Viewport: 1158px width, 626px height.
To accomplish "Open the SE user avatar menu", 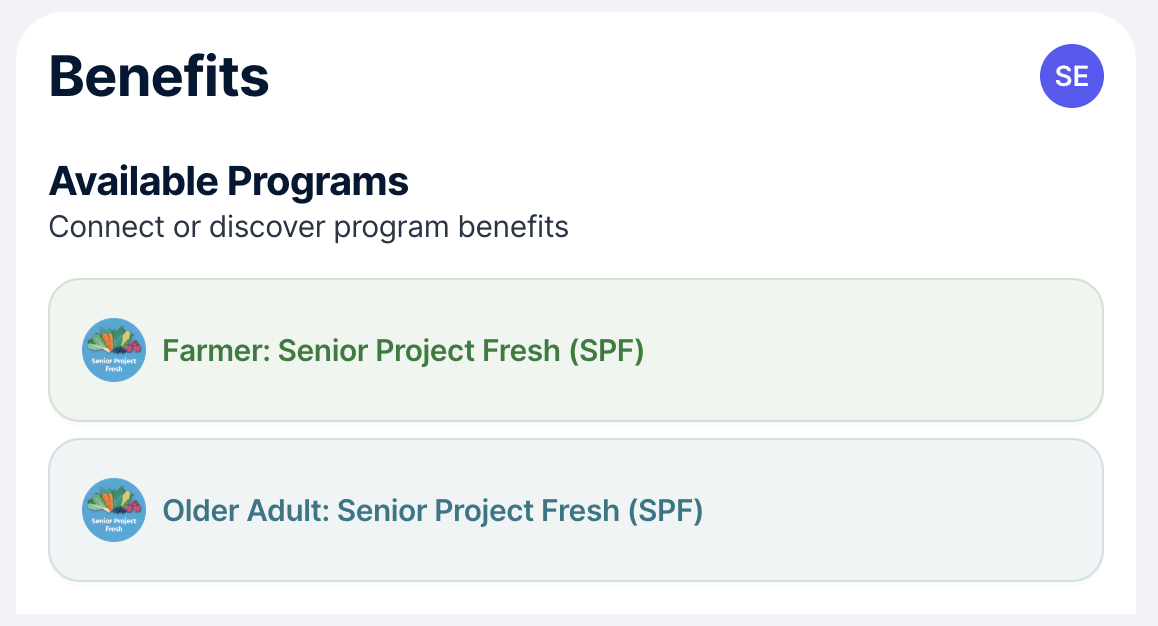I will (x=1072, y=76).
